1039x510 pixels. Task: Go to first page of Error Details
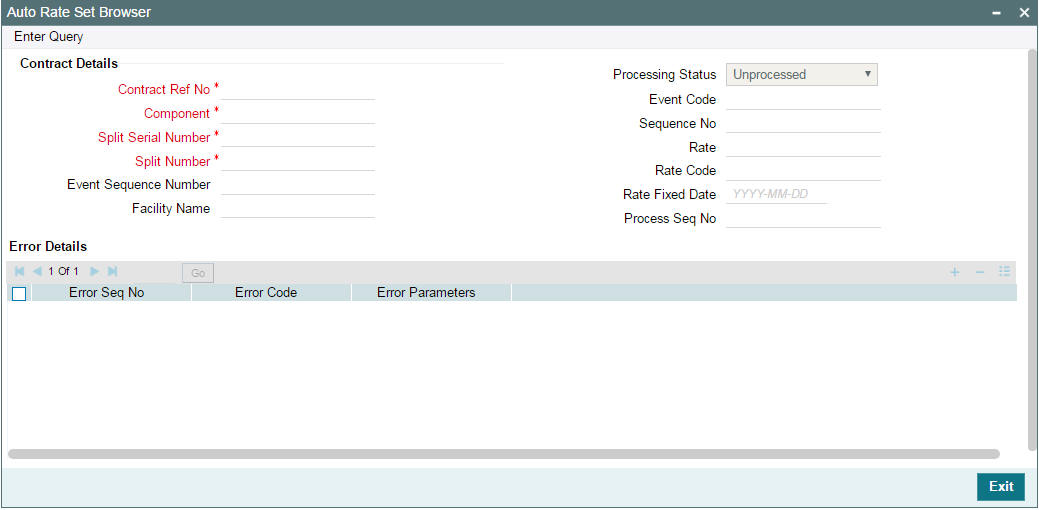click(19, 272)
